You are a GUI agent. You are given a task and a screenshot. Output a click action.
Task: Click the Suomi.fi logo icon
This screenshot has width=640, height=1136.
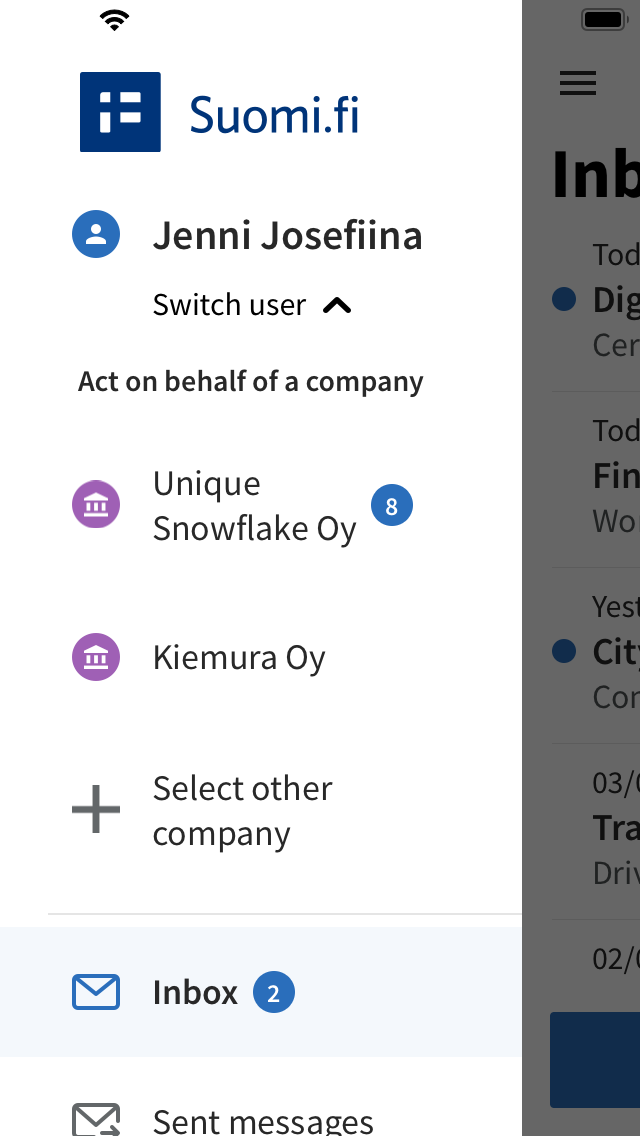[x=120, y=112]
